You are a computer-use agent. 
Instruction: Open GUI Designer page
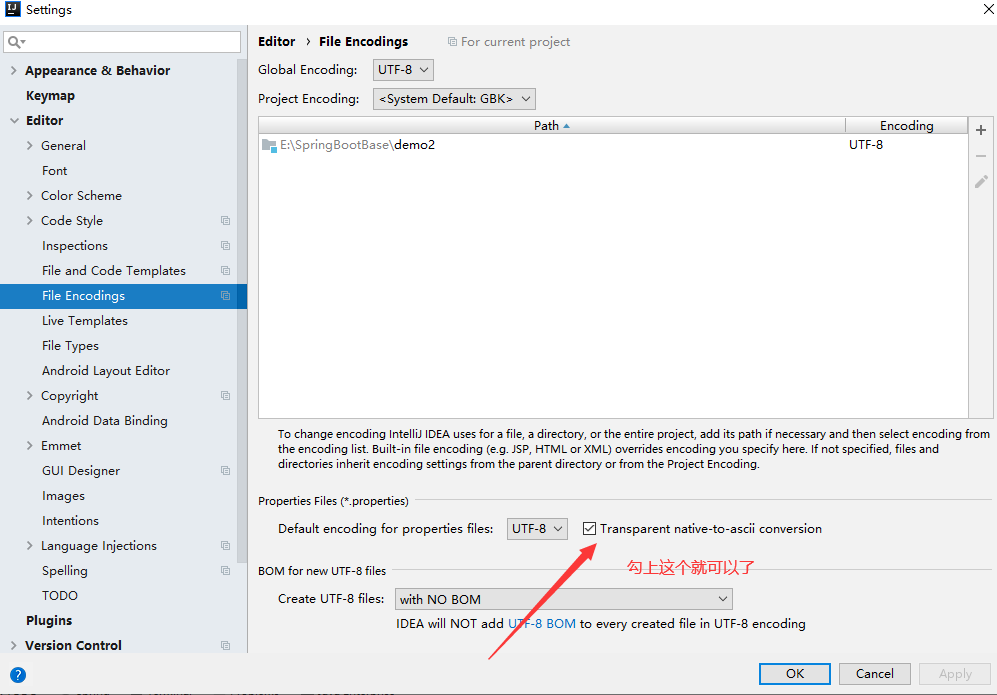coord(81,471)
